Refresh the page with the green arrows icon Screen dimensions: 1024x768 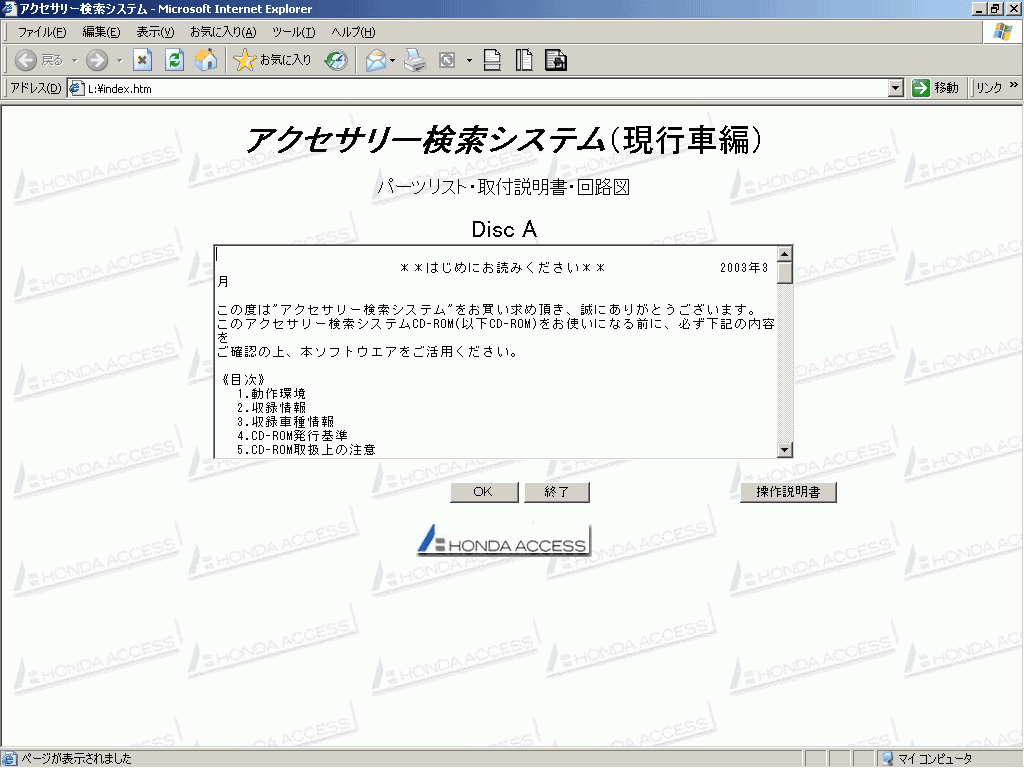tap(174, 60)
